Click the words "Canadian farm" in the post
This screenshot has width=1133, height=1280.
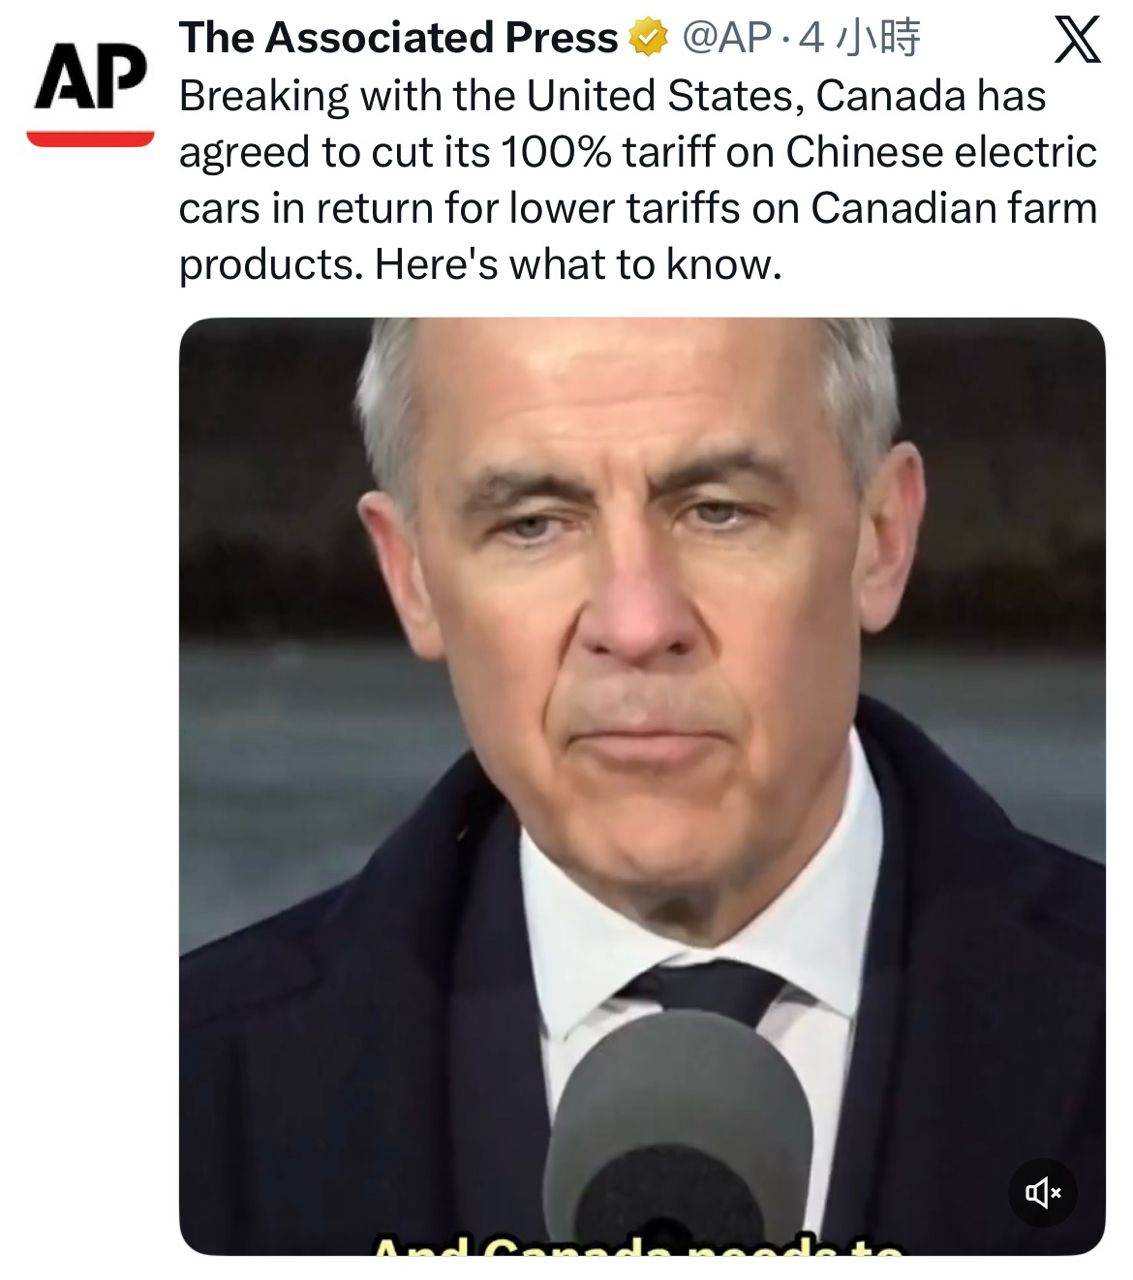click(954, 208)
